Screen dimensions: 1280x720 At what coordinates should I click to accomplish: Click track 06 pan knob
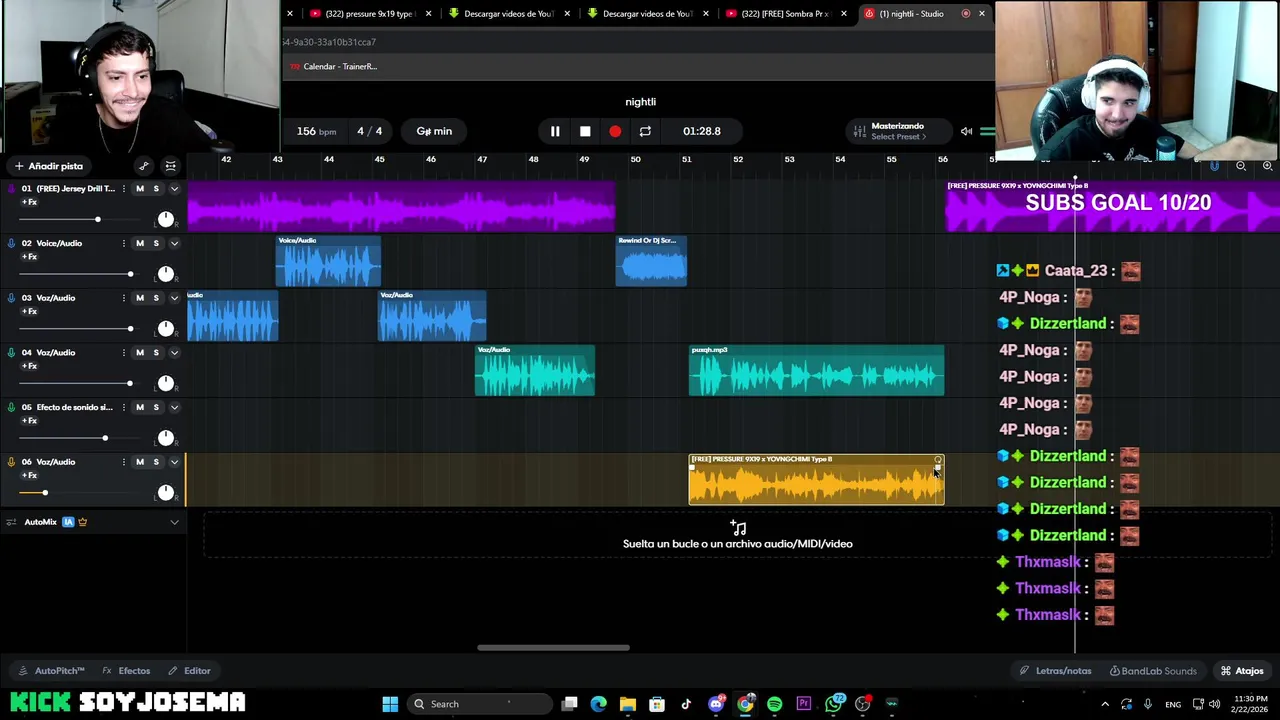pyautogui.click(x=166, y=493)
